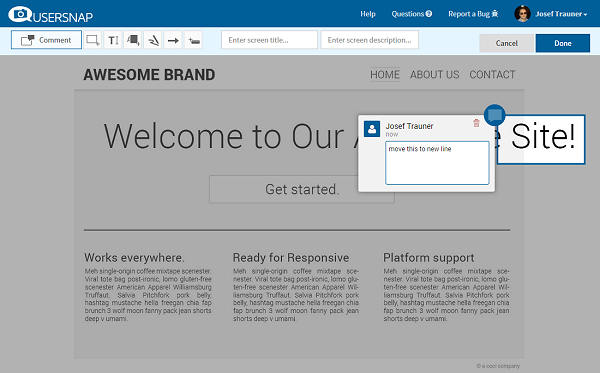Click the highlighted 'Site!' region

point(541,140)
